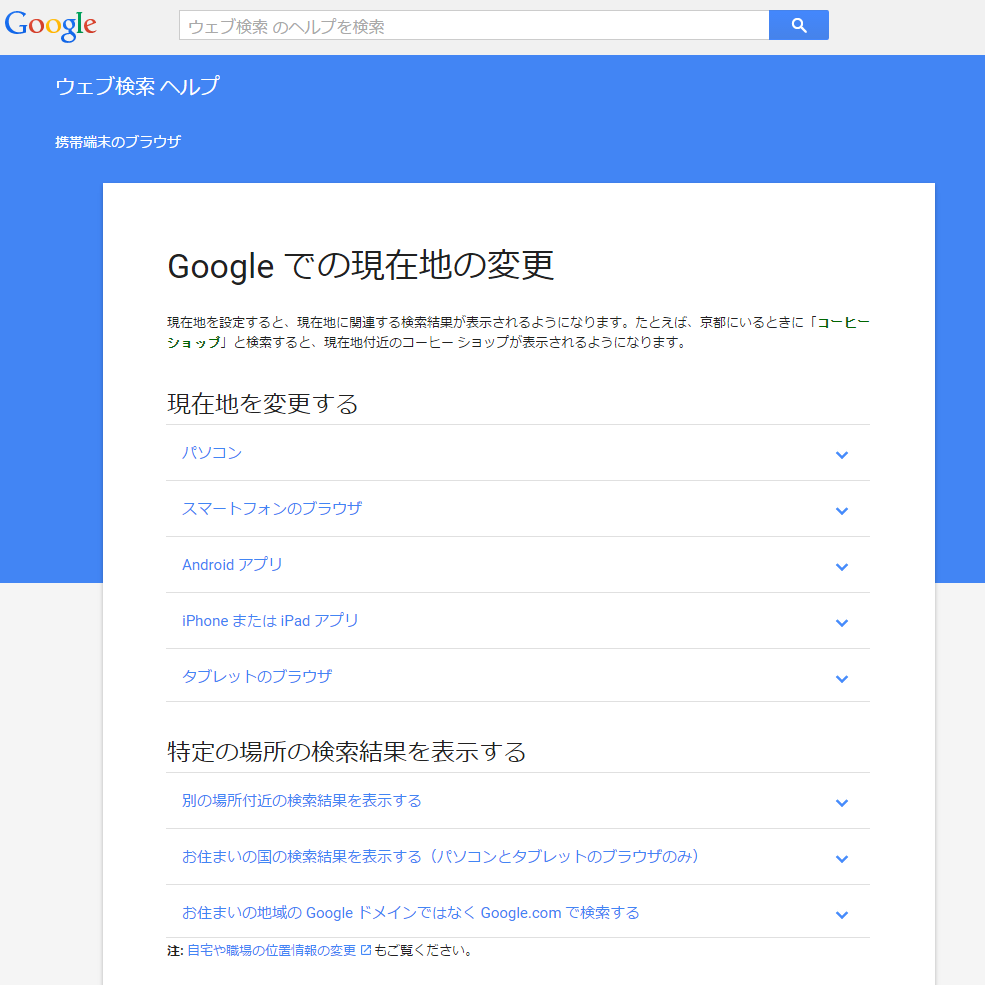Click the chevron beside スマートフォンのブラウザ
Image resolution: width=985 pixels, height=985 pixels.
842,511
